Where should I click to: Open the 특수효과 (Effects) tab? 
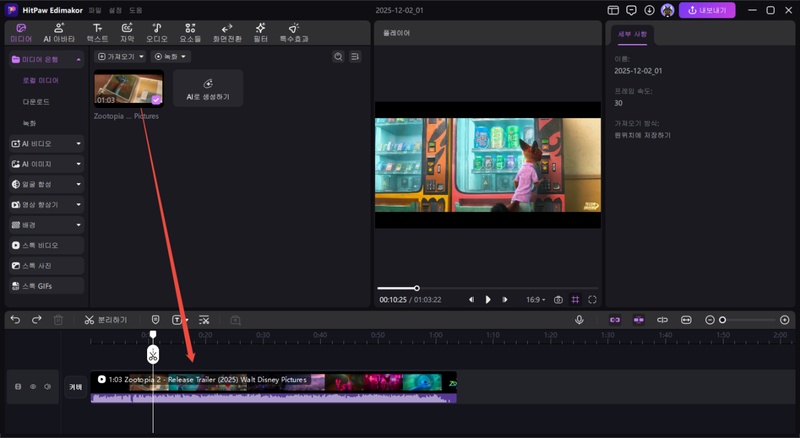[x=294, y=33]
